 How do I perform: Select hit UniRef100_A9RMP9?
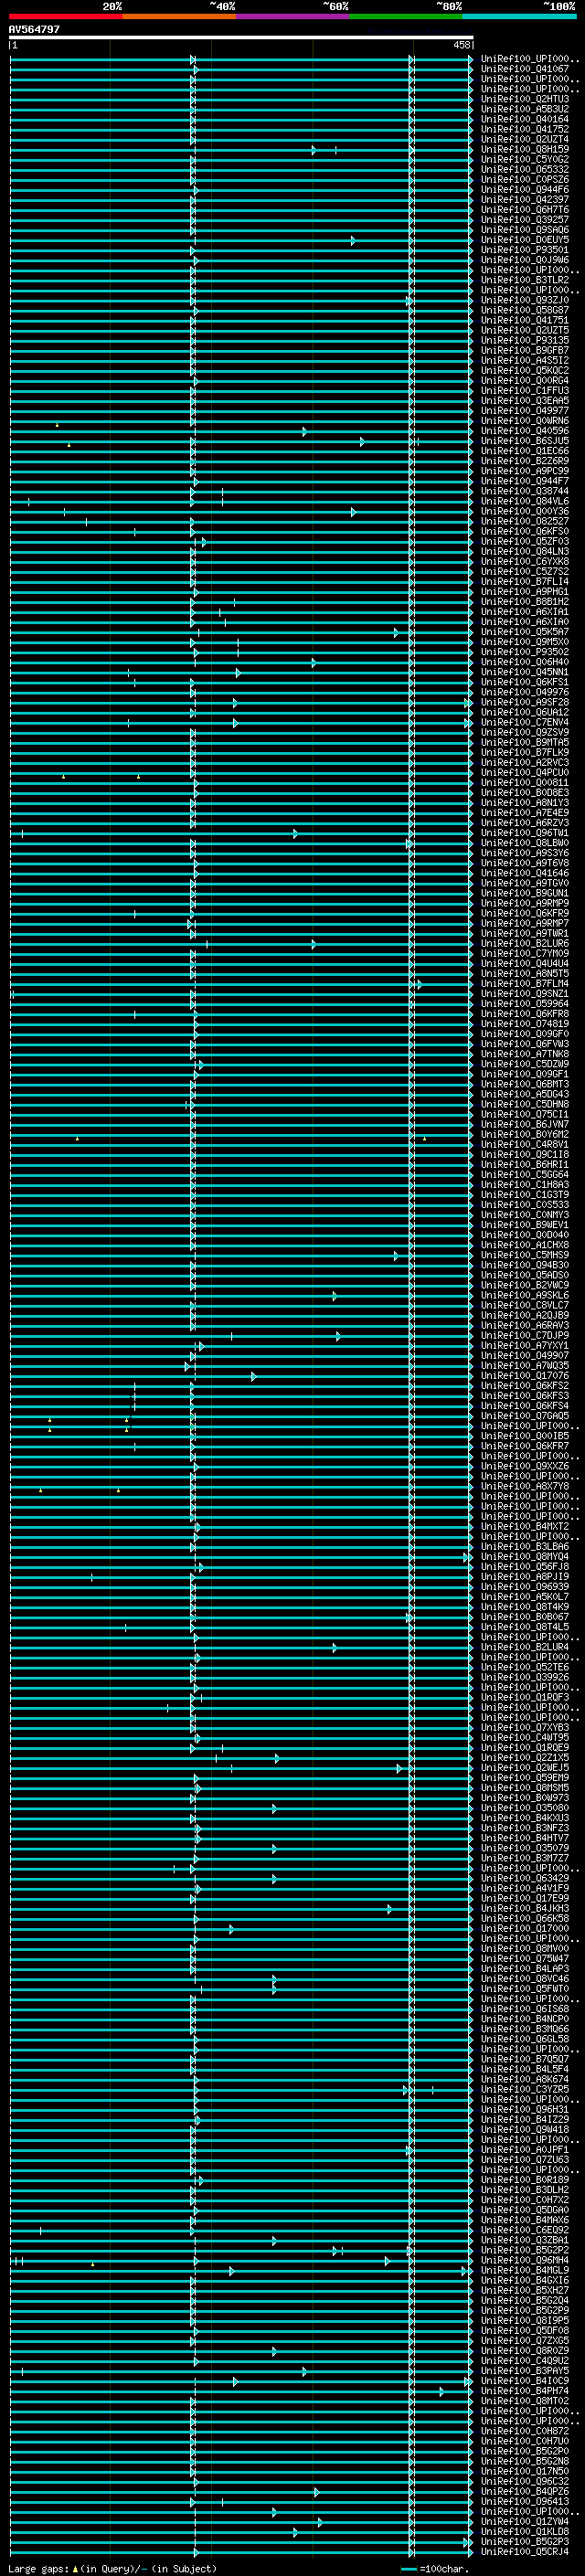[525, 903]
